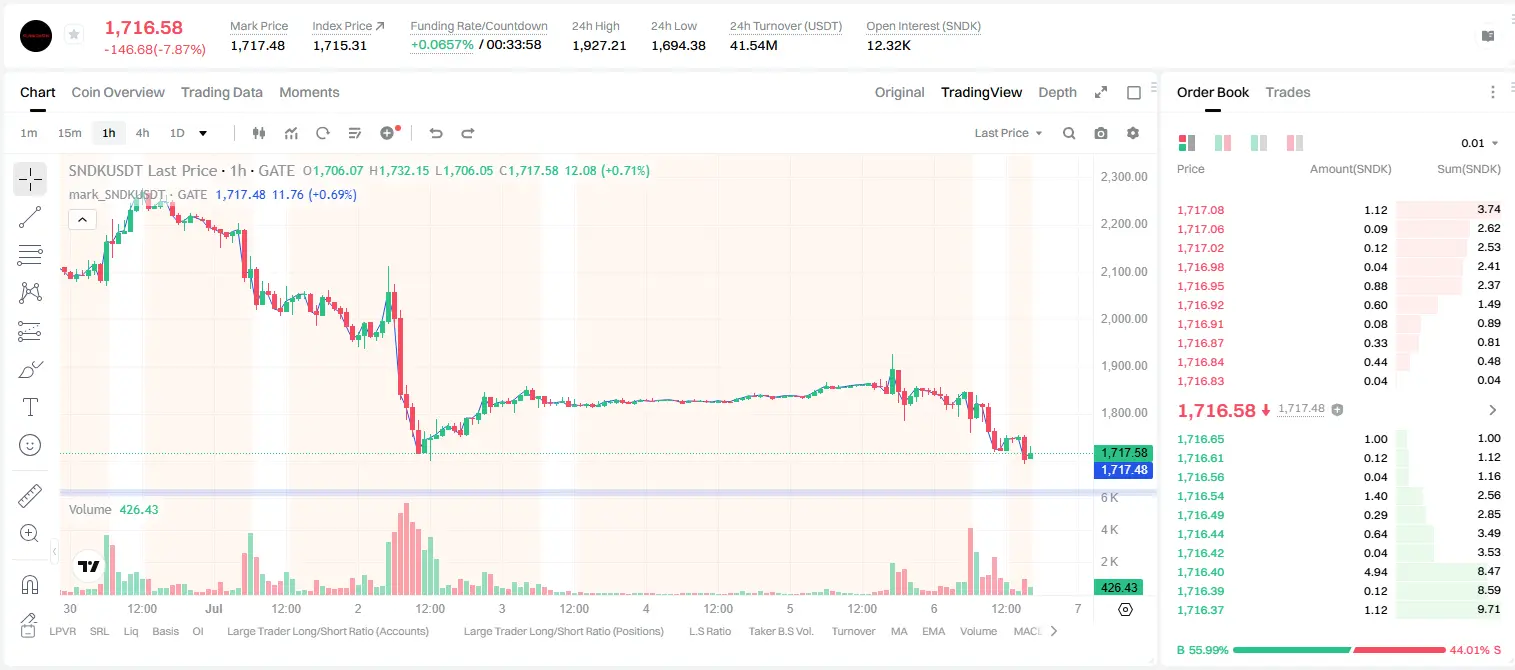Screen dimensions: 1515x670
Task: Open the 0.01 price precision dropdown
Action: tap(1480, 143)
